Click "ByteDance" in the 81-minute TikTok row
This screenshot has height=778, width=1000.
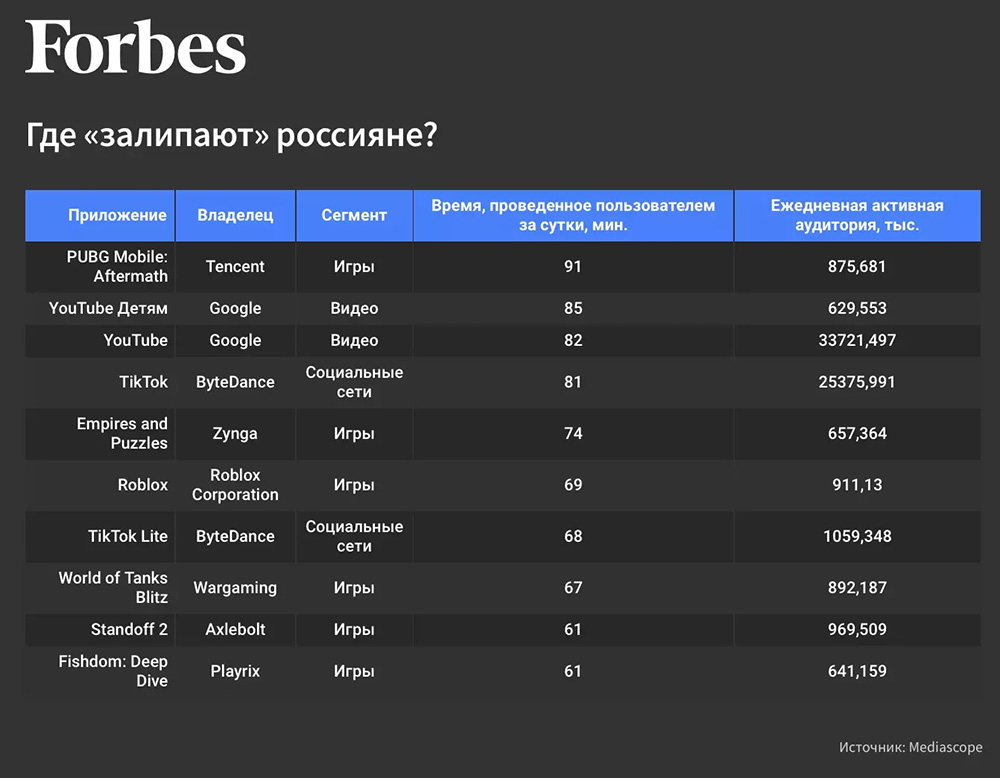pos(235,383)
